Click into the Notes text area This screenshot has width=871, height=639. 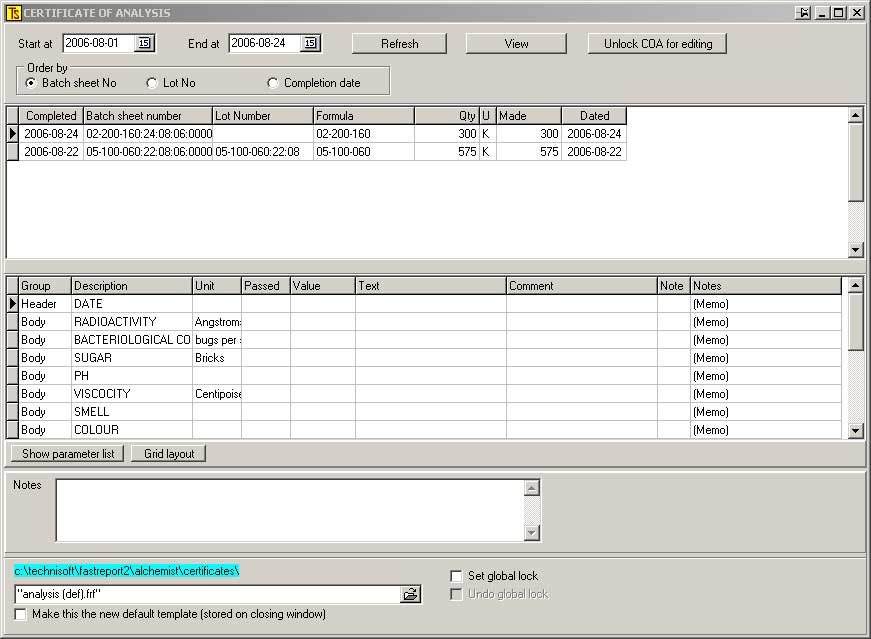(290, 510)
